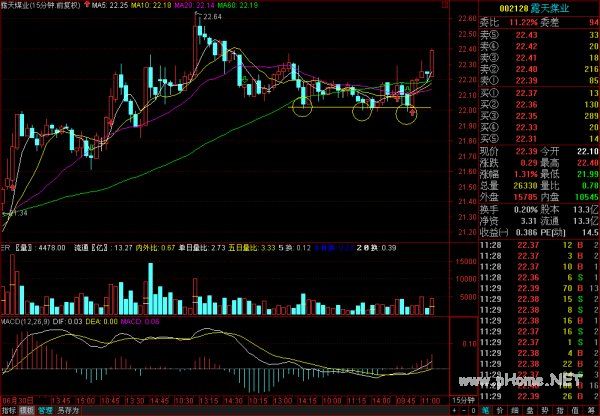
Task: Select the 指 index tab
Action: pos(561,411)
